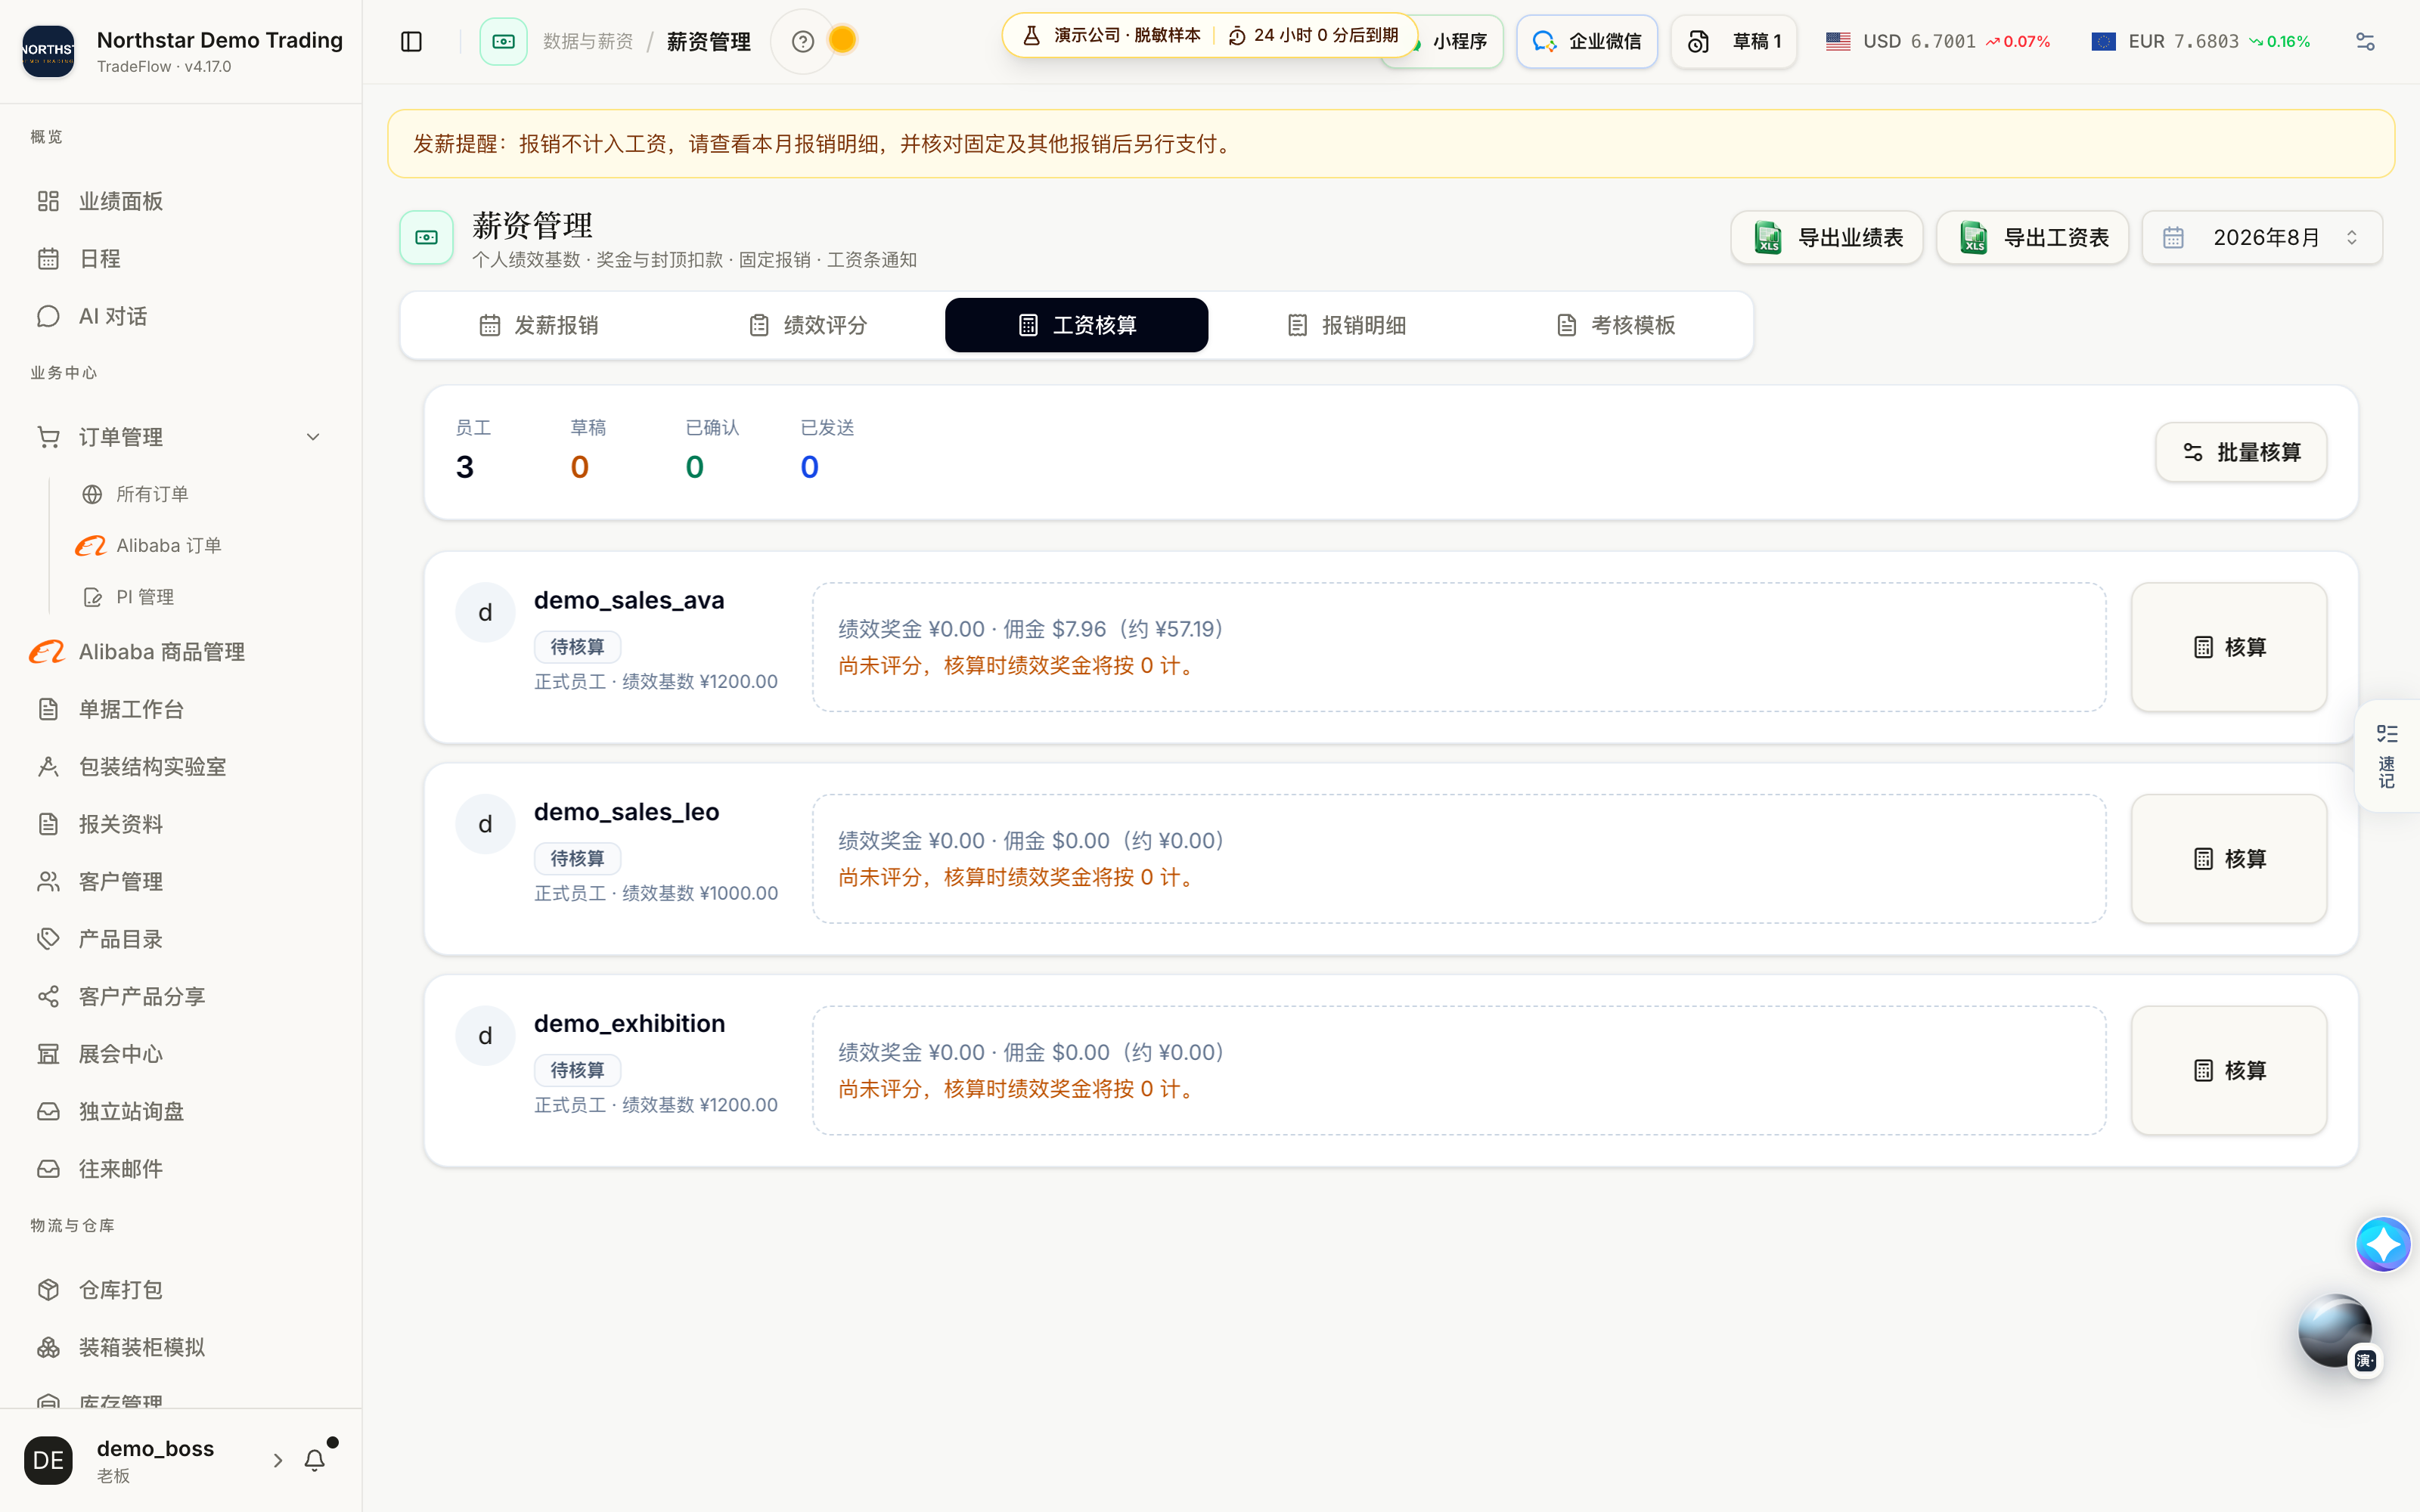Screen dimensions: 2420x1512
Task: Open the 速记 quick notes panel
Action: (2387, 756)
